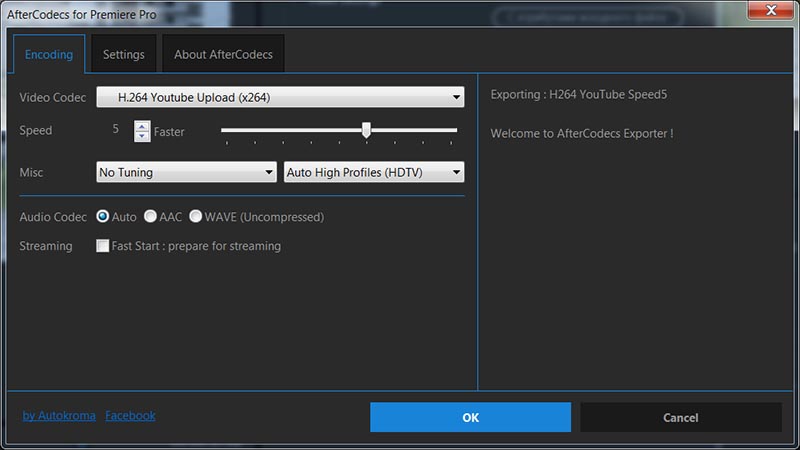800x450 pixels.
Task: Click the Cancel button
Action: 681,417
